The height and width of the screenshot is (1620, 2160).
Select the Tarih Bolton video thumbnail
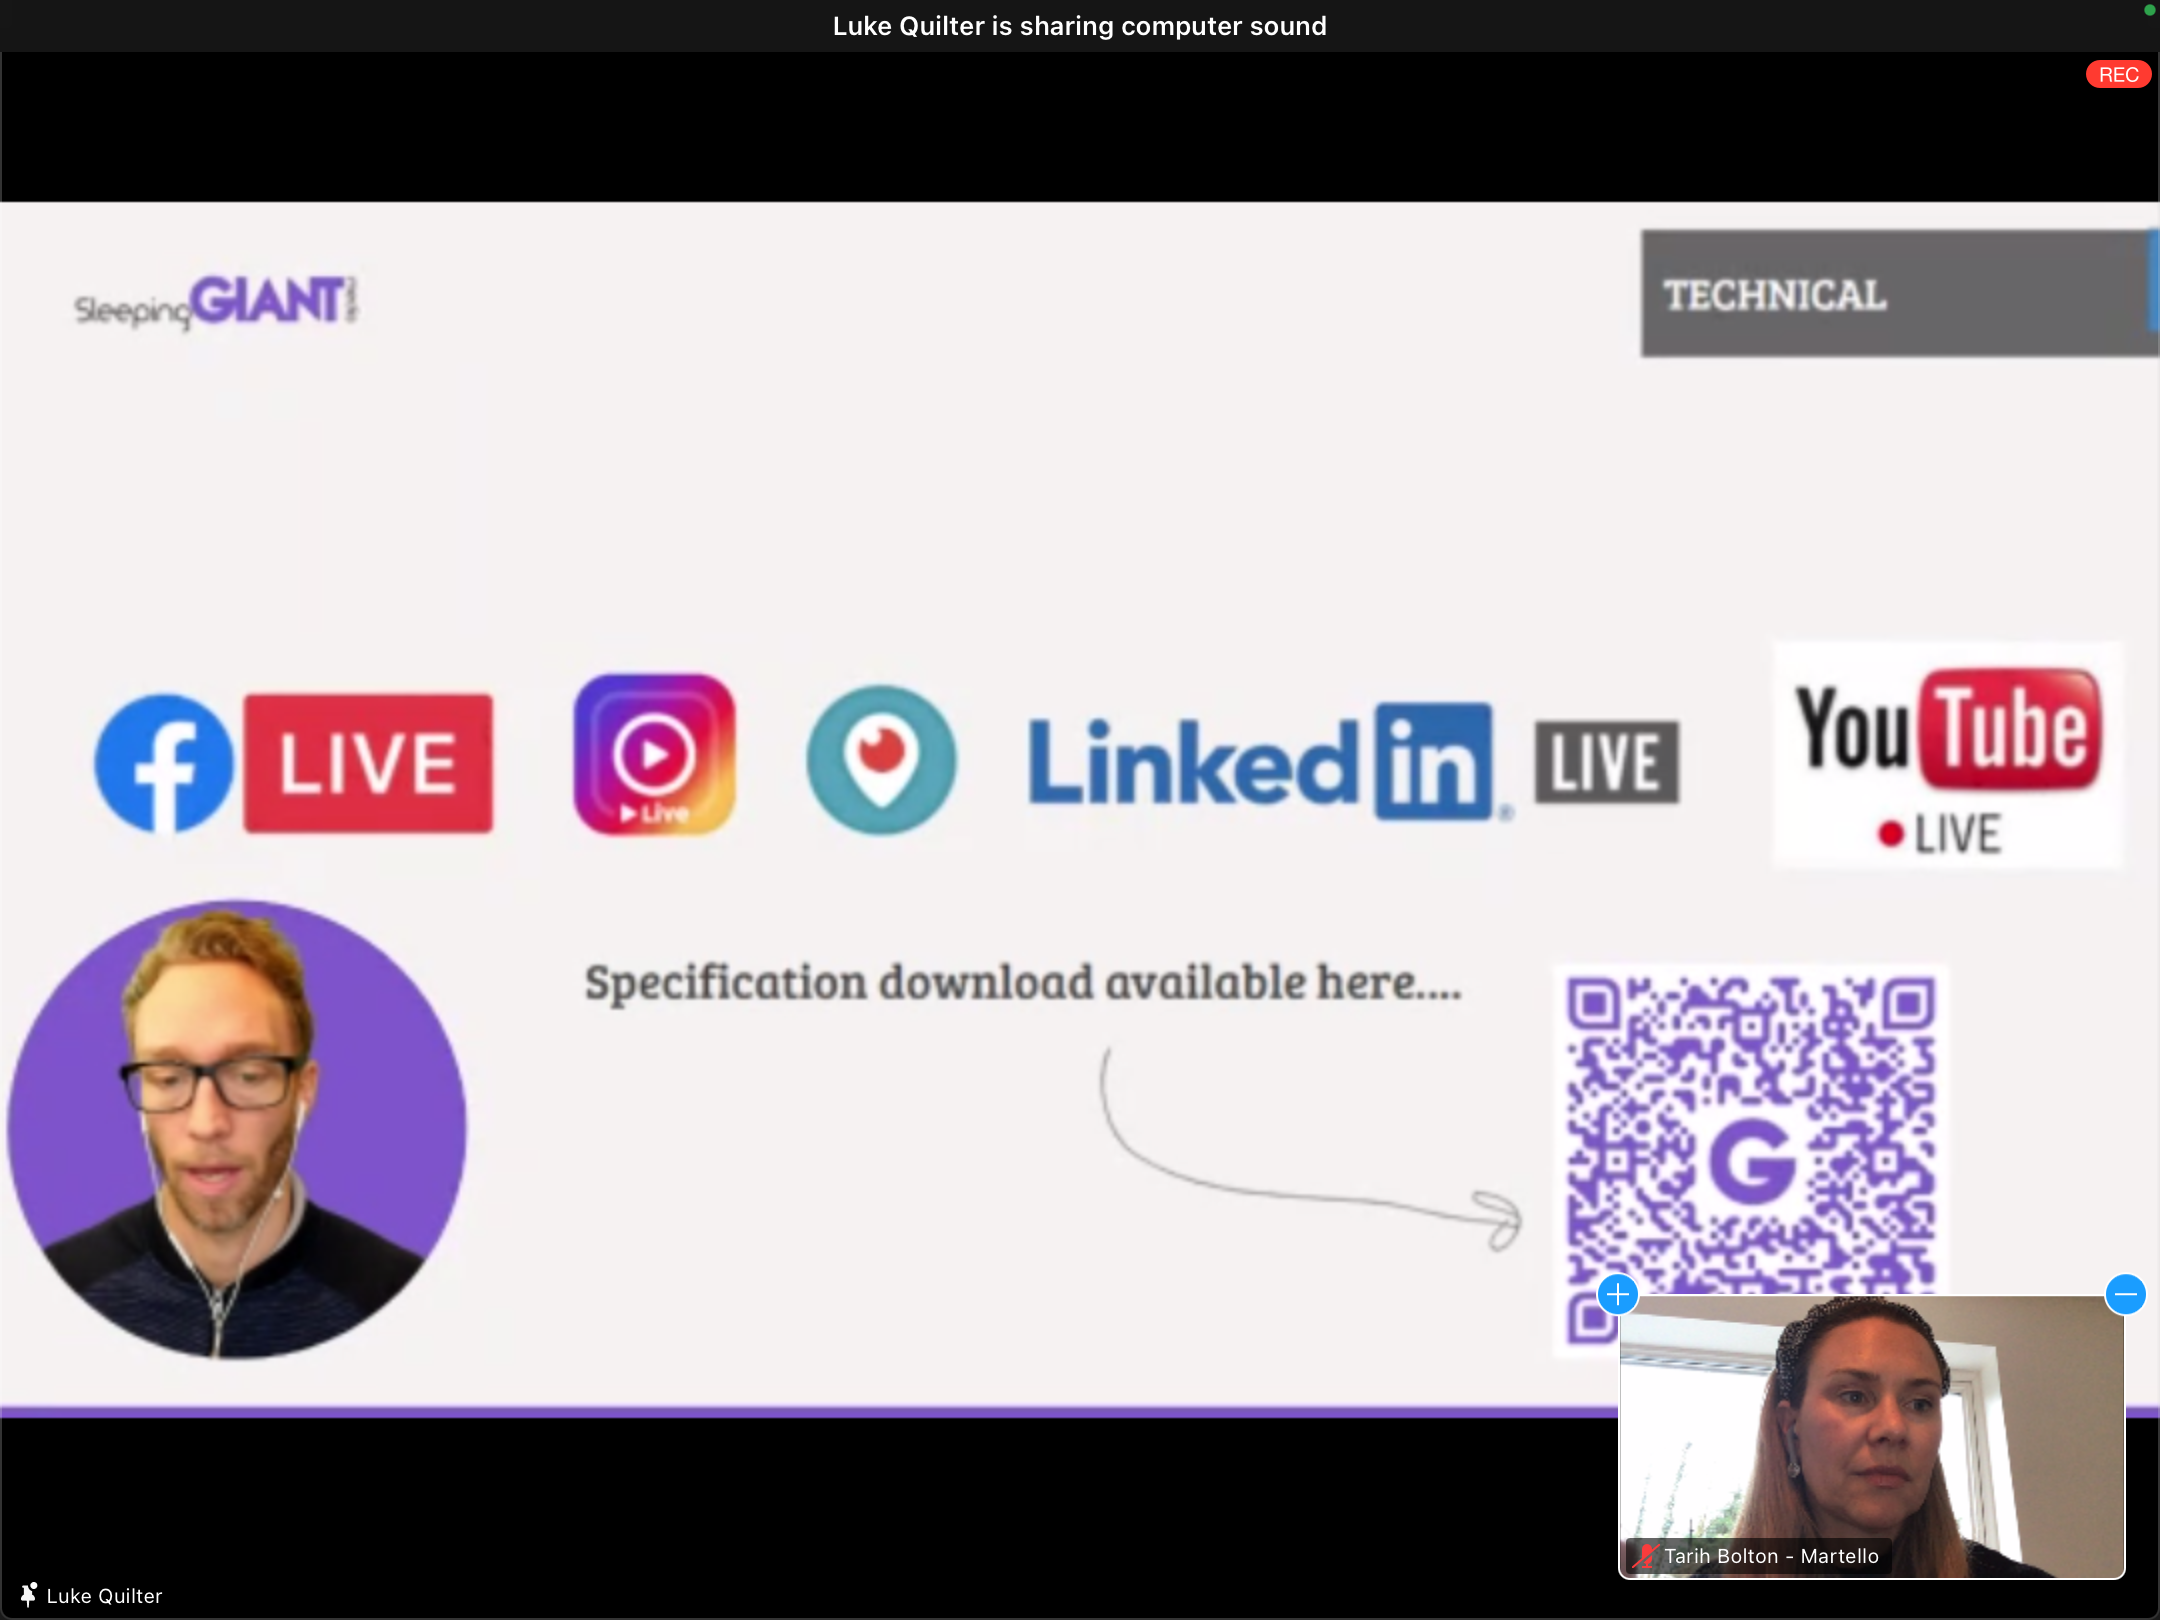click(x=1871, y=1437)
